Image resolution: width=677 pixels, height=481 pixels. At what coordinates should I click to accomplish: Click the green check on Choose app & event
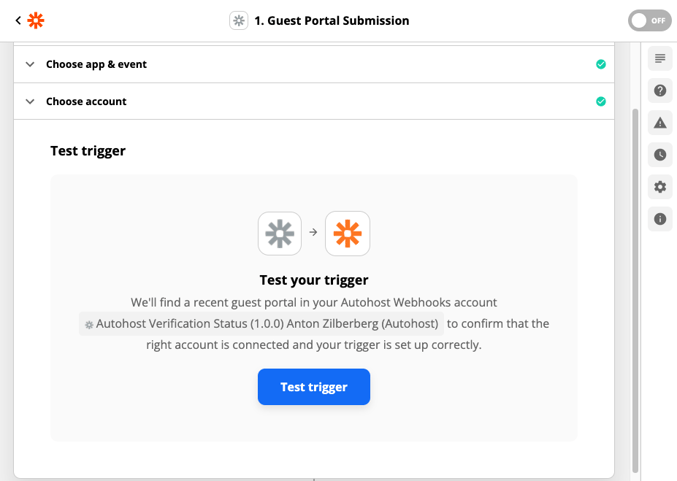[601, 64]
